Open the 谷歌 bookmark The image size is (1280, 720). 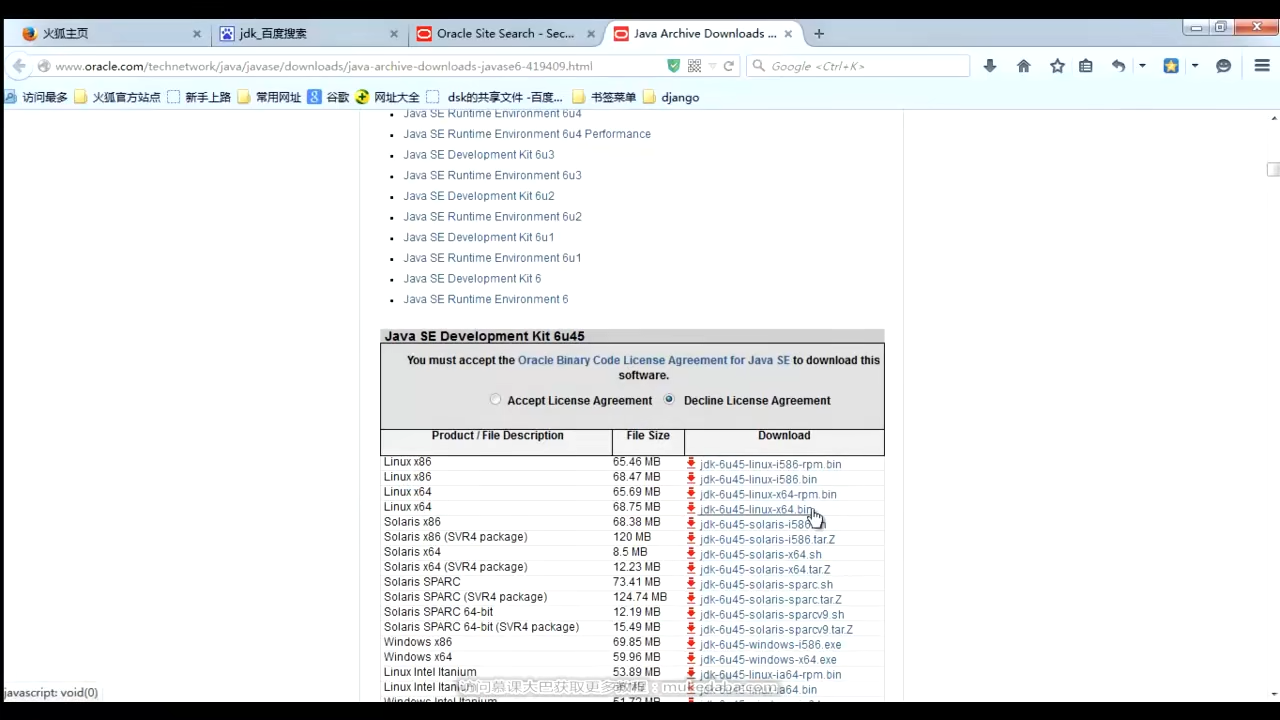click(328, 97)
